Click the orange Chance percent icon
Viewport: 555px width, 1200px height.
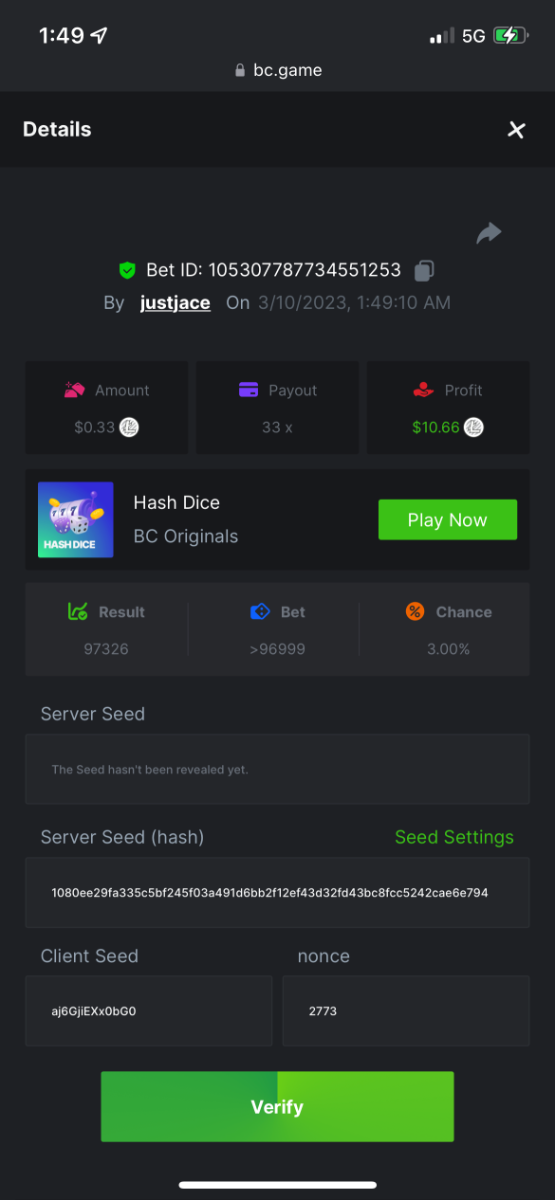pyautogui.click(x=415, y=612)
